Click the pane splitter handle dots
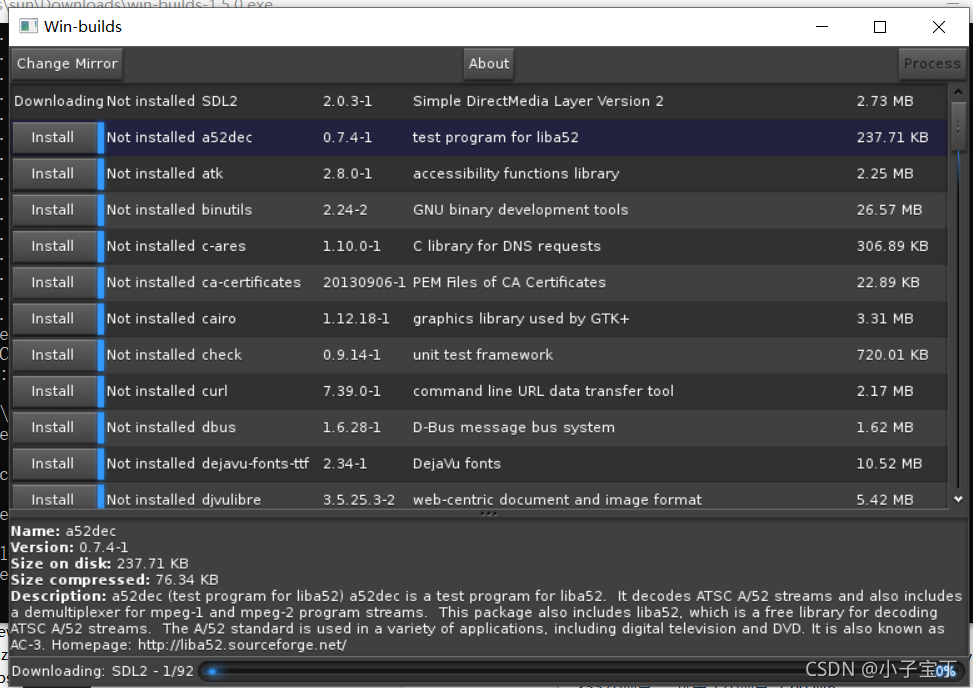Screen dimensions: 973x688 point(489,514)
